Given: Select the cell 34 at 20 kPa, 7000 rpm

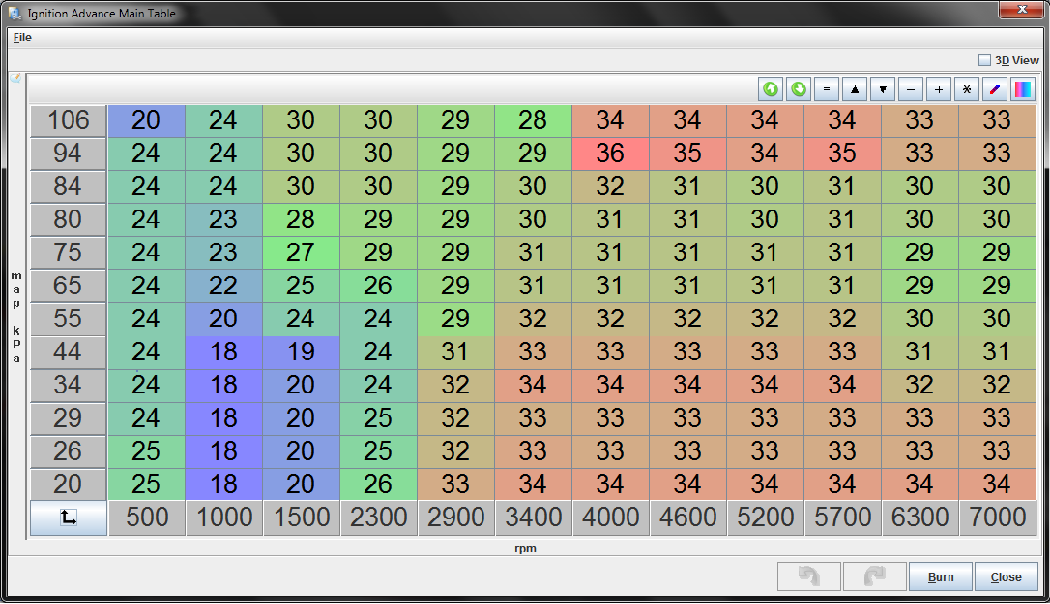Looking at the screenshot, I should 998,485.
